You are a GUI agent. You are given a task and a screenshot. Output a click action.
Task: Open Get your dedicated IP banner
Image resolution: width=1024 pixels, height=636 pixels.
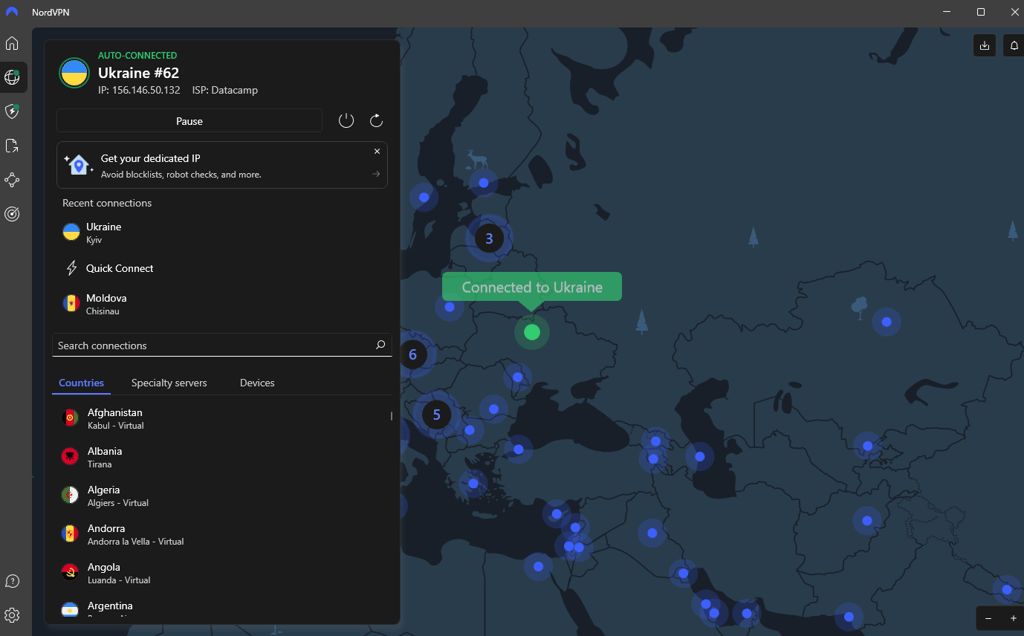(x=222, y=165)
